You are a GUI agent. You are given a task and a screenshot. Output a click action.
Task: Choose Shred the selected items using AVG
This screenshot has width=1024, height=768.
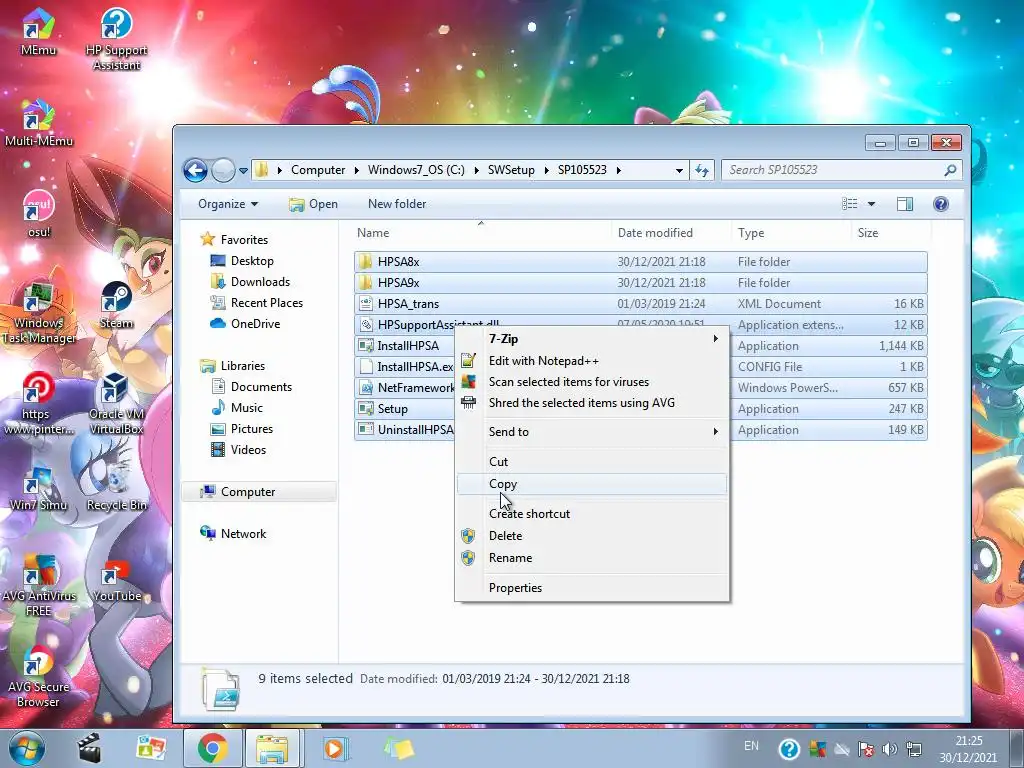(592, 402)
